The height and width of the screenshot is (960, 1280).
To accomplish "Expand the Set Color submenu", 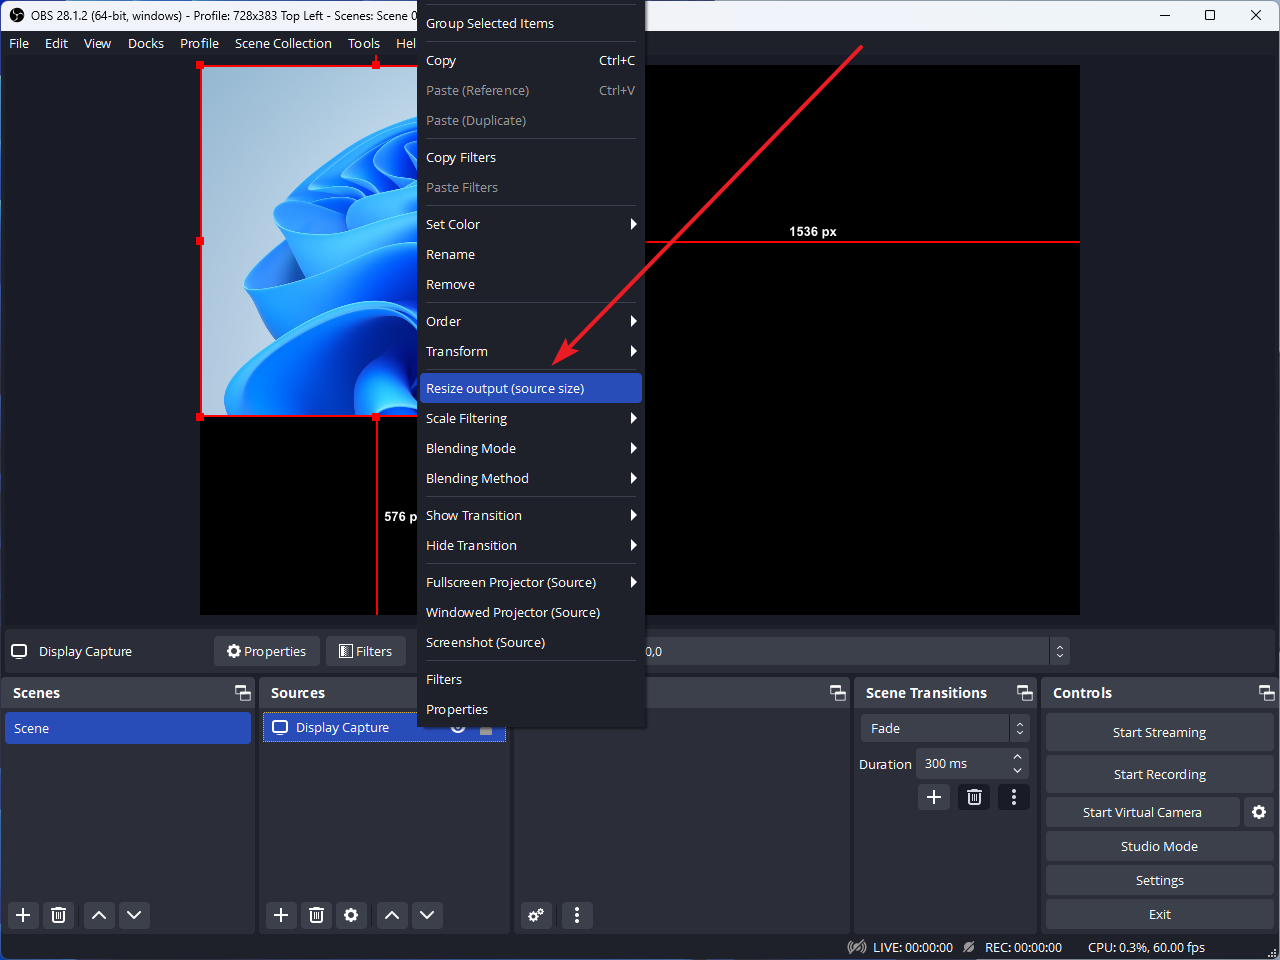I will 633,224.
